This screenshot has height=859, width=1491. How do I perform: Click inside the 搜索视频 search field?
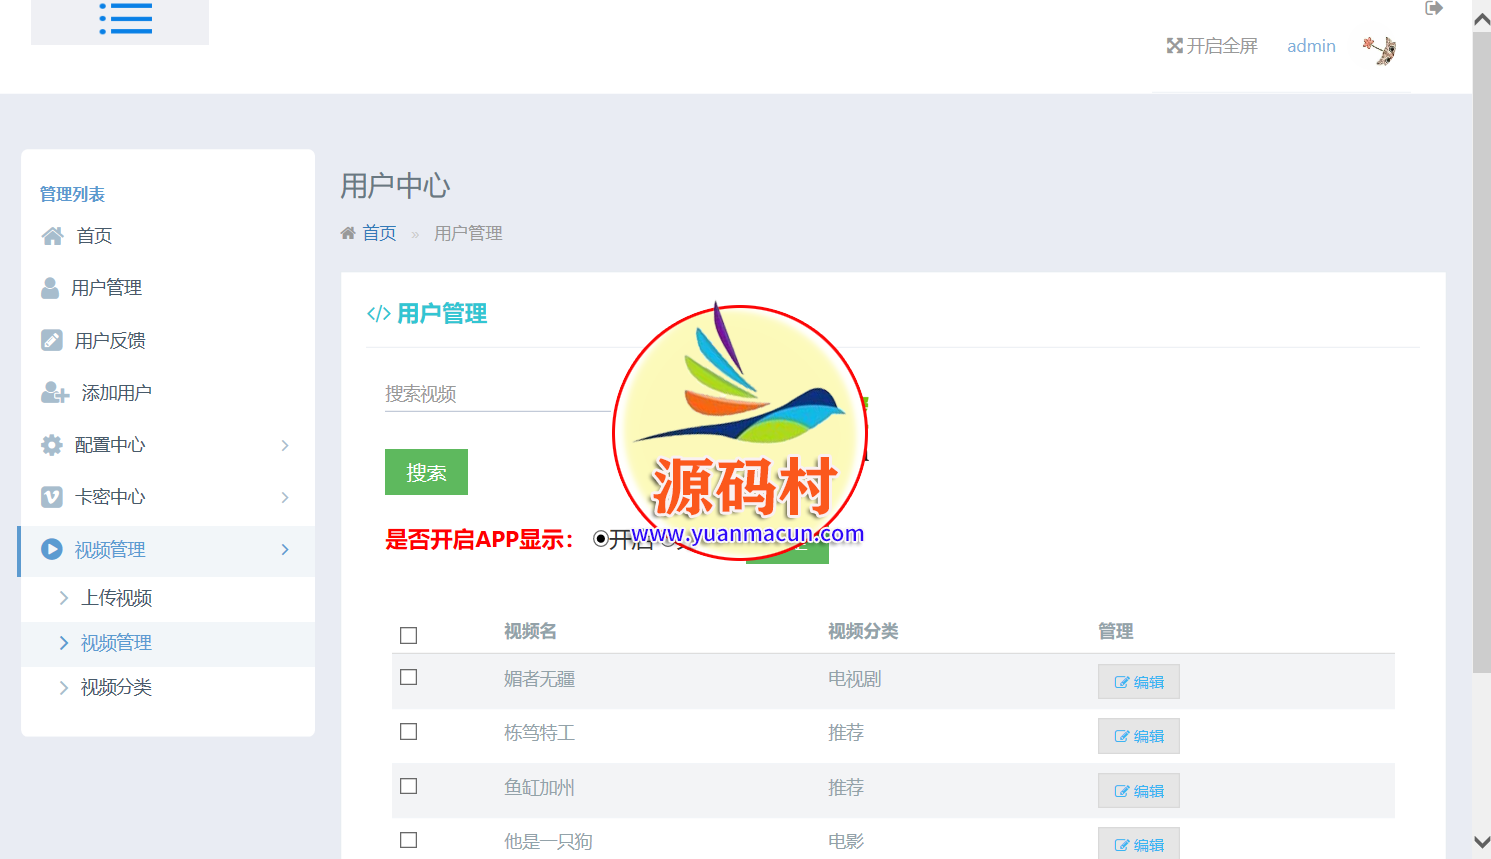(496, 394)
